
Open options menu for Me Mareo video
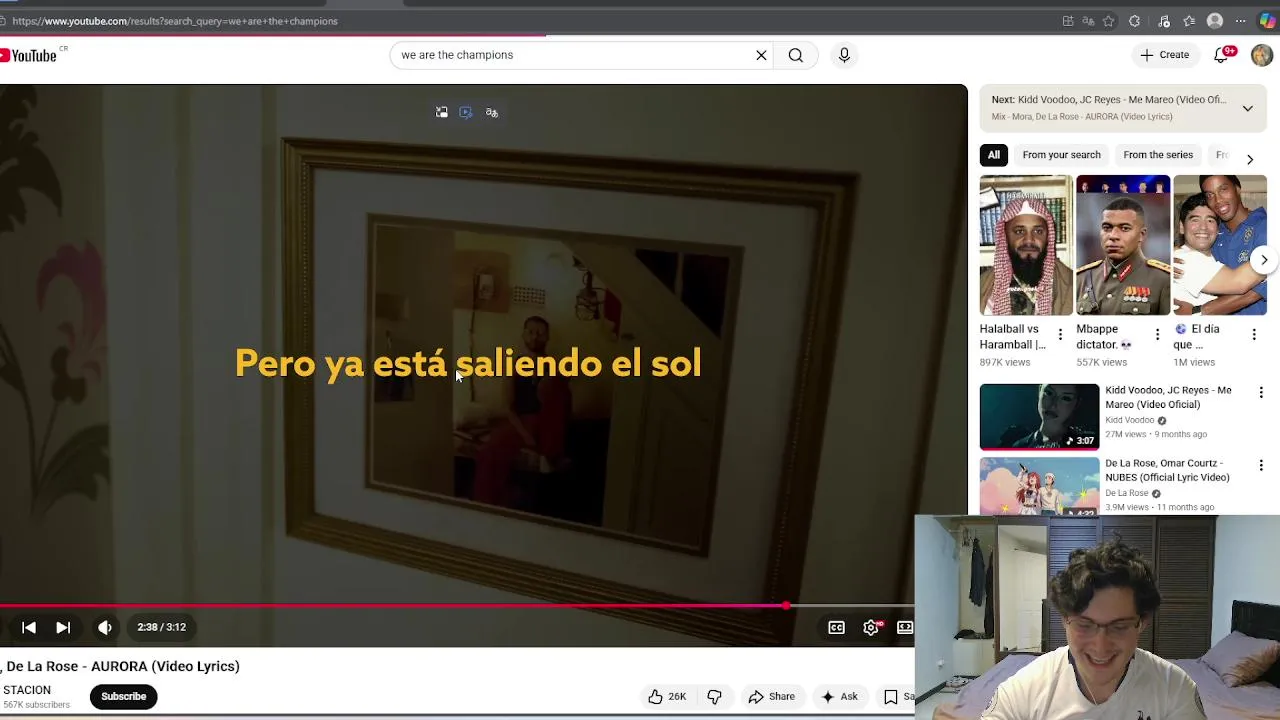[x=1260, y=393]
